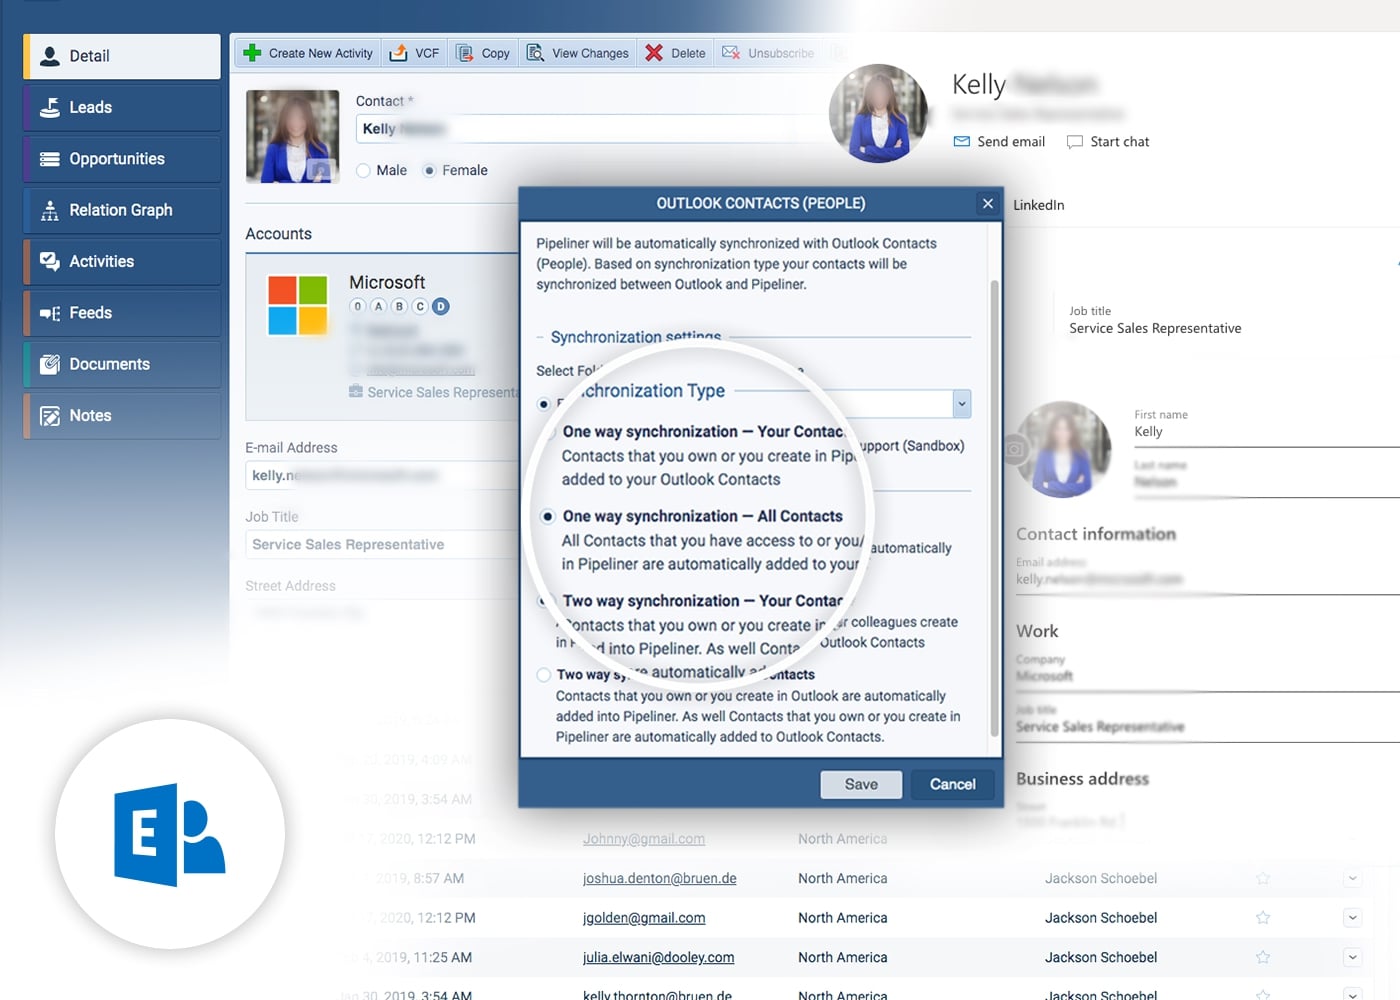Image resolution: width=1400 pixels, height=1000 pixels.
Task: Click the Copy contact icon
Action: (465, 52)
